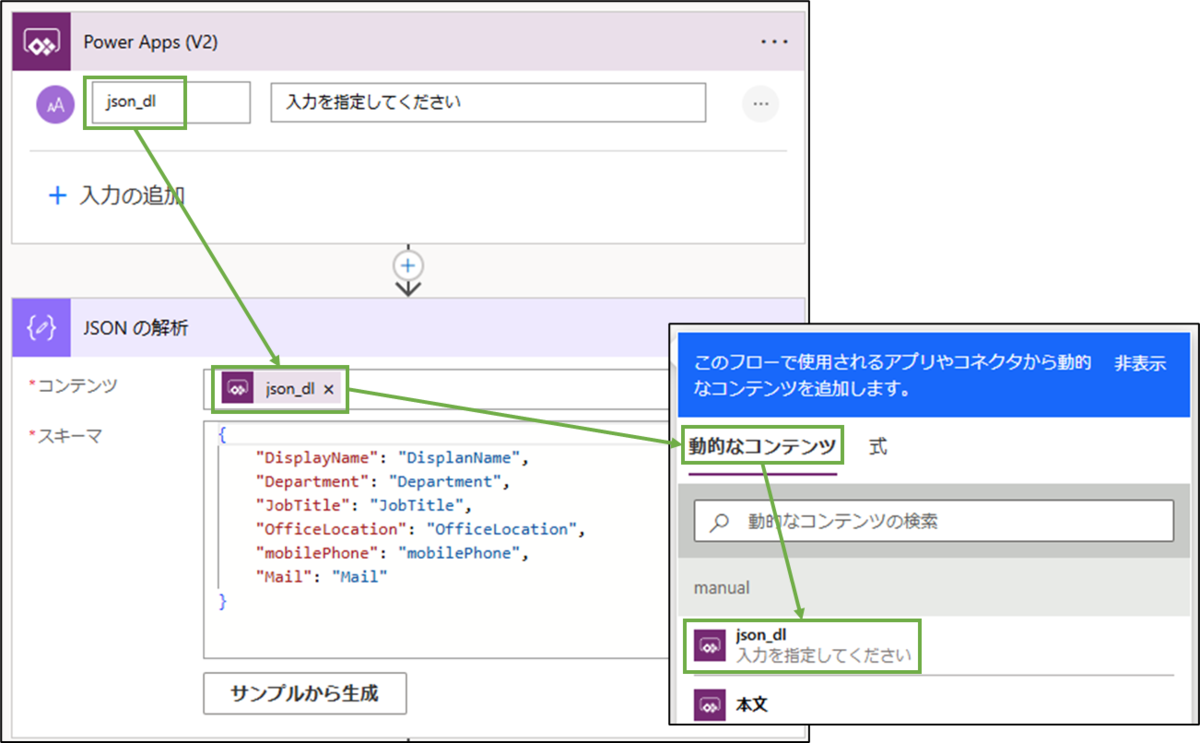
Task: Click the icon next to json_dl list item
Action: [709, 645]
